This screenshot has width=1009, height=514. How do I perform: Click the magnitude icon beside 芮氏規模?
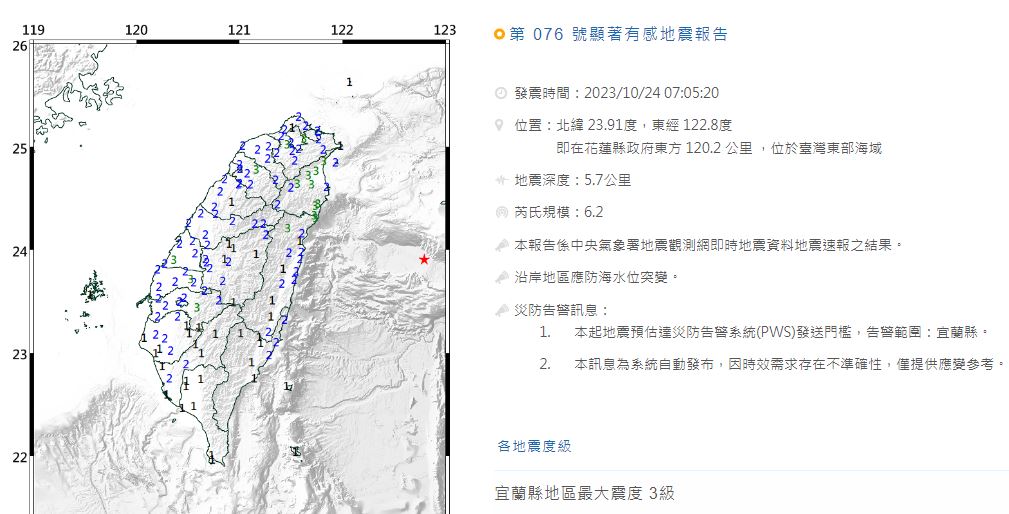[501, 212]
